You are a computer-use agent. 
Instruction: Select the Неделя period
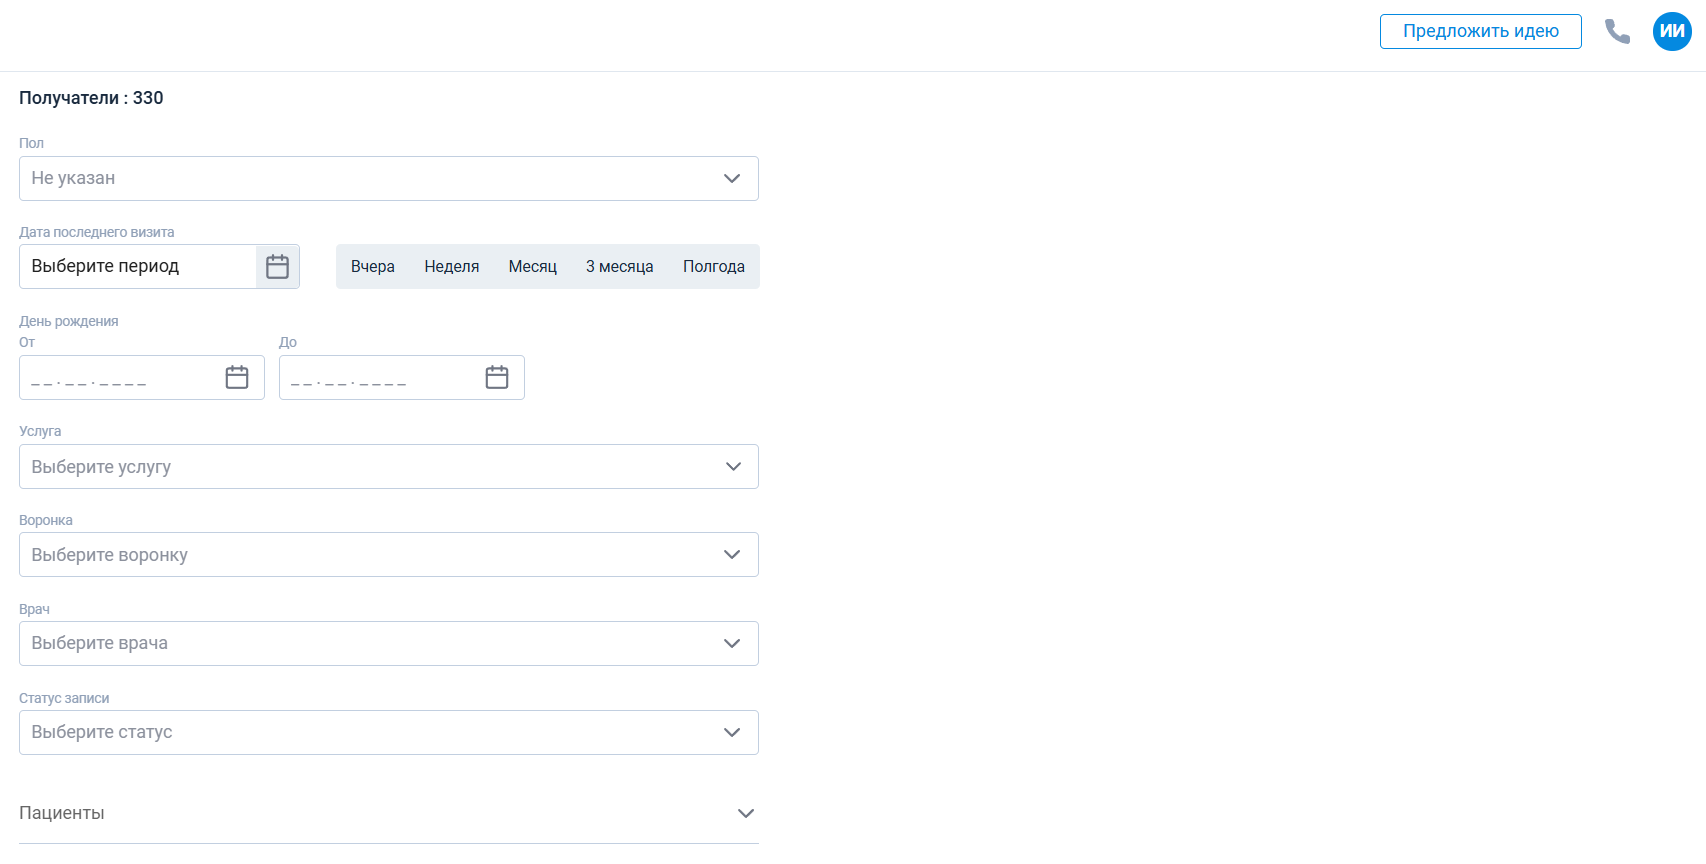point(452,267)
